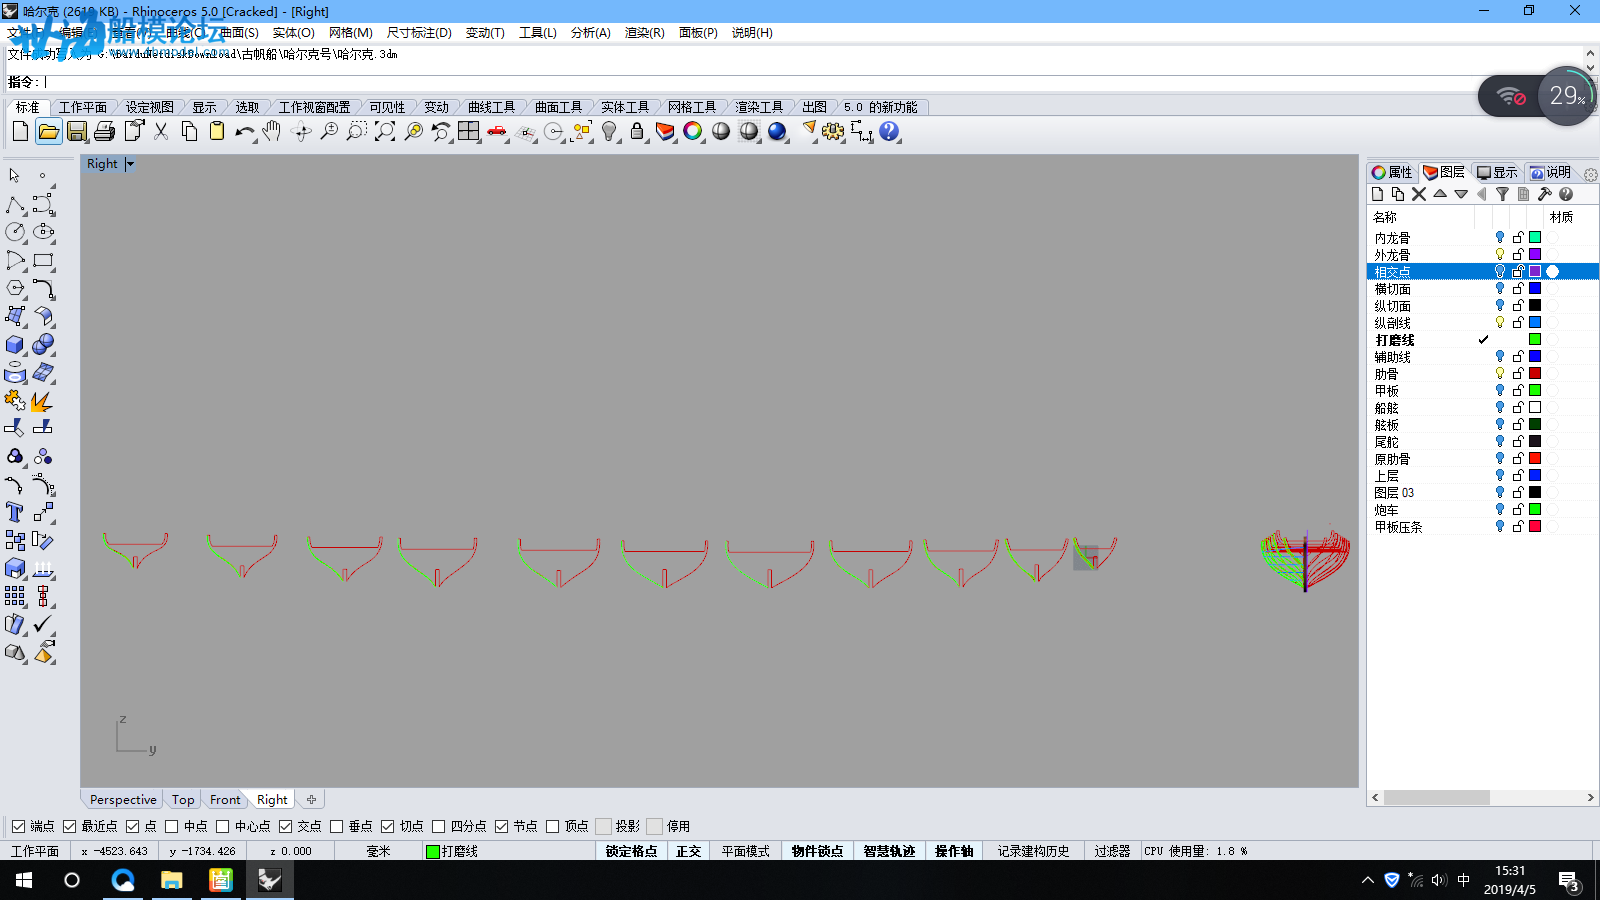Click the four-viewport layout icon
Viewport: 1600px width, 900px height.
click(469, 131)
